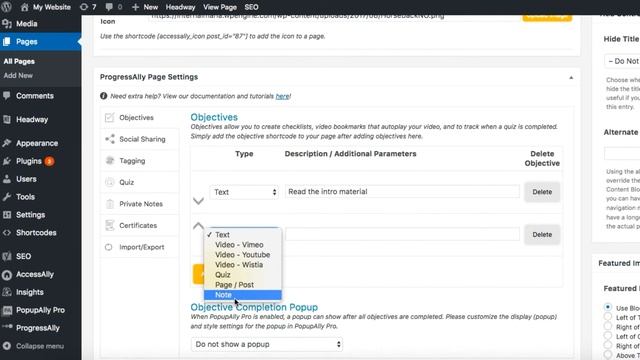Click Headway icon in sidebar
Image resolution: width=640 pixels, height=360 pixels.
[7, 120]
